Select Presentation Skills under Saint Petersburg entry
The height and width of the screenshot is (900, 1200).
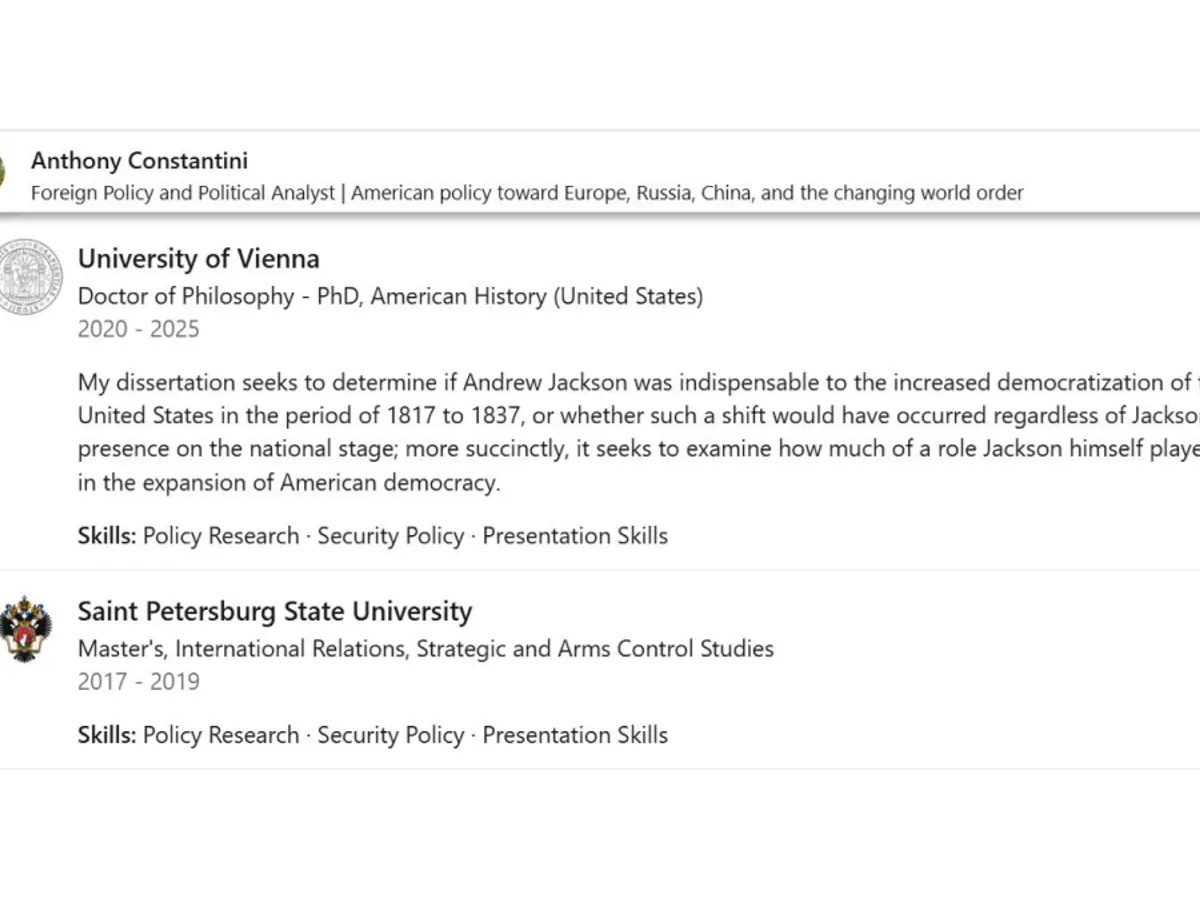coord(575,735)
